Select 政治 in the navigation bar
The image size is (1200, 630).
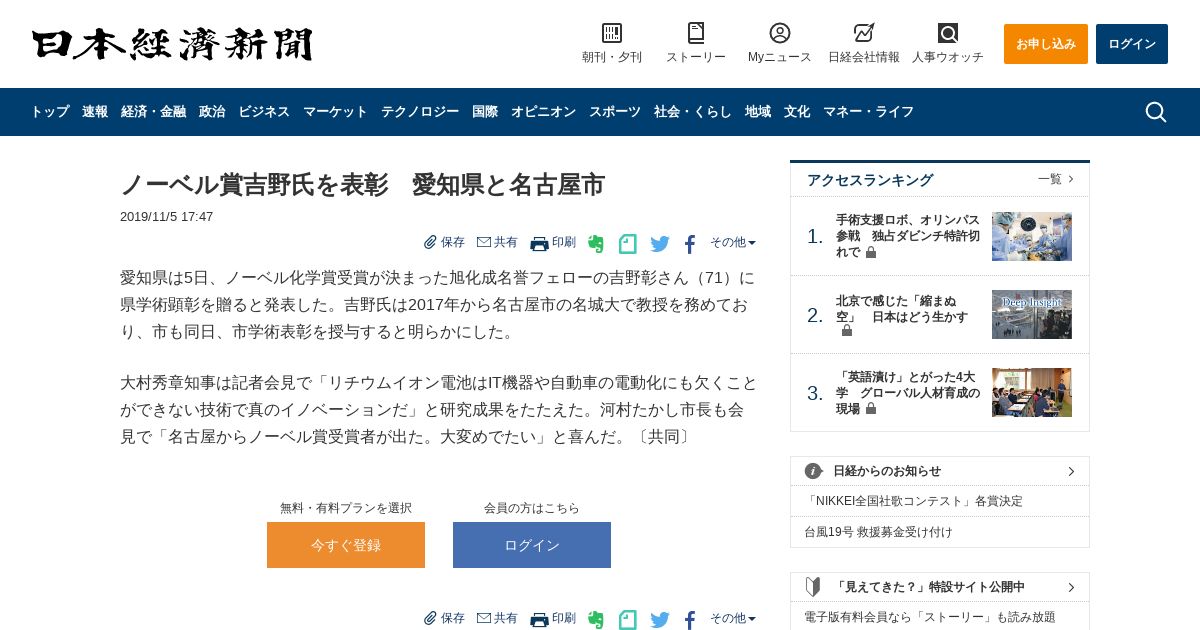(212, 112)
